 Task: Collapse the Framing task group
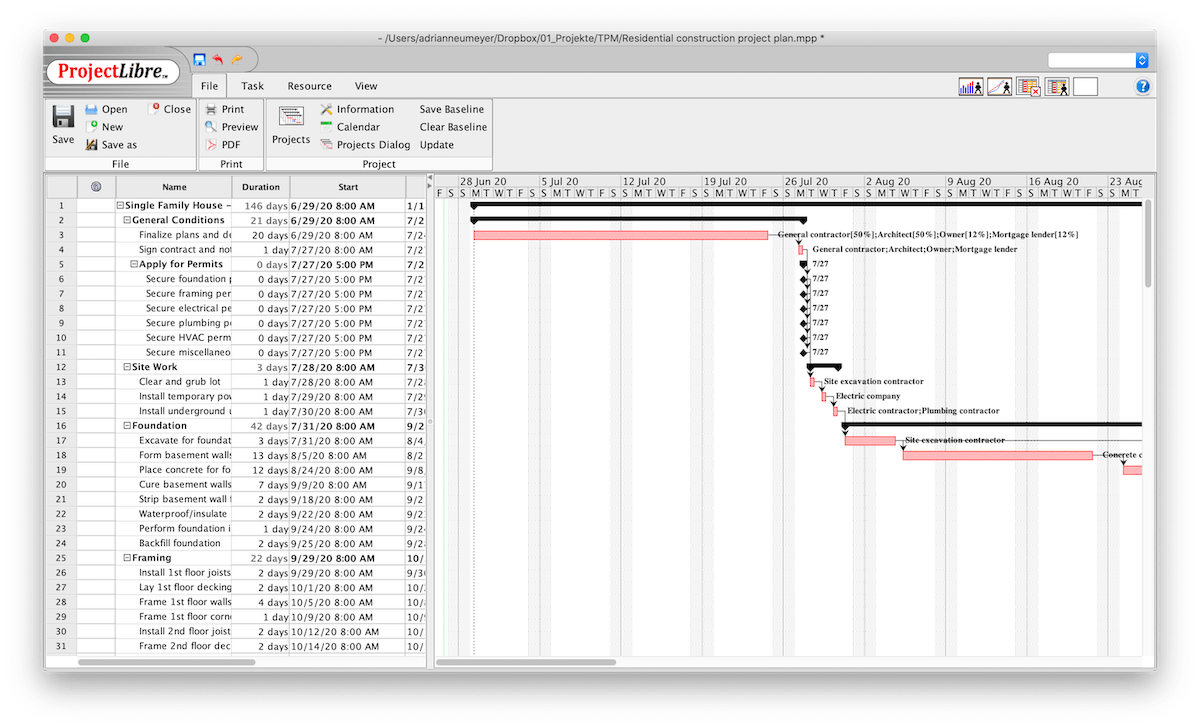tap(127, 558)
